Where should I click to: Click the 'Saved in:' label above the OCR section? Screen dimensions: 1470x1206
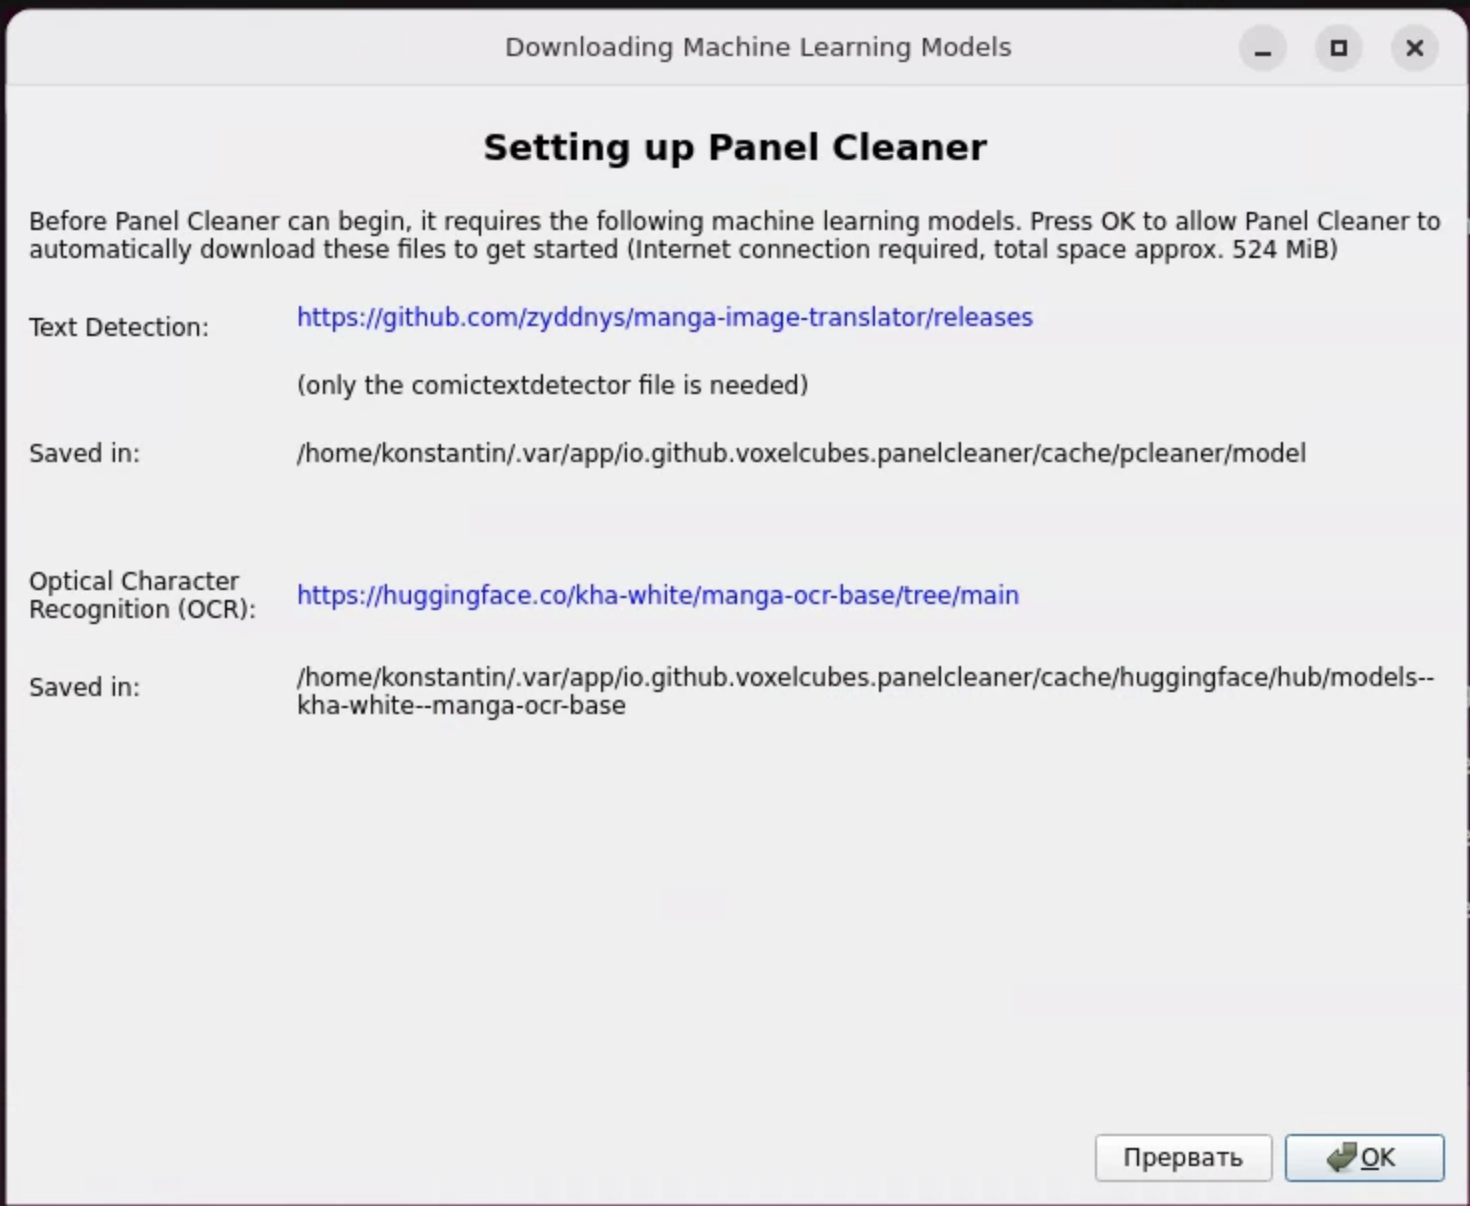84,453
